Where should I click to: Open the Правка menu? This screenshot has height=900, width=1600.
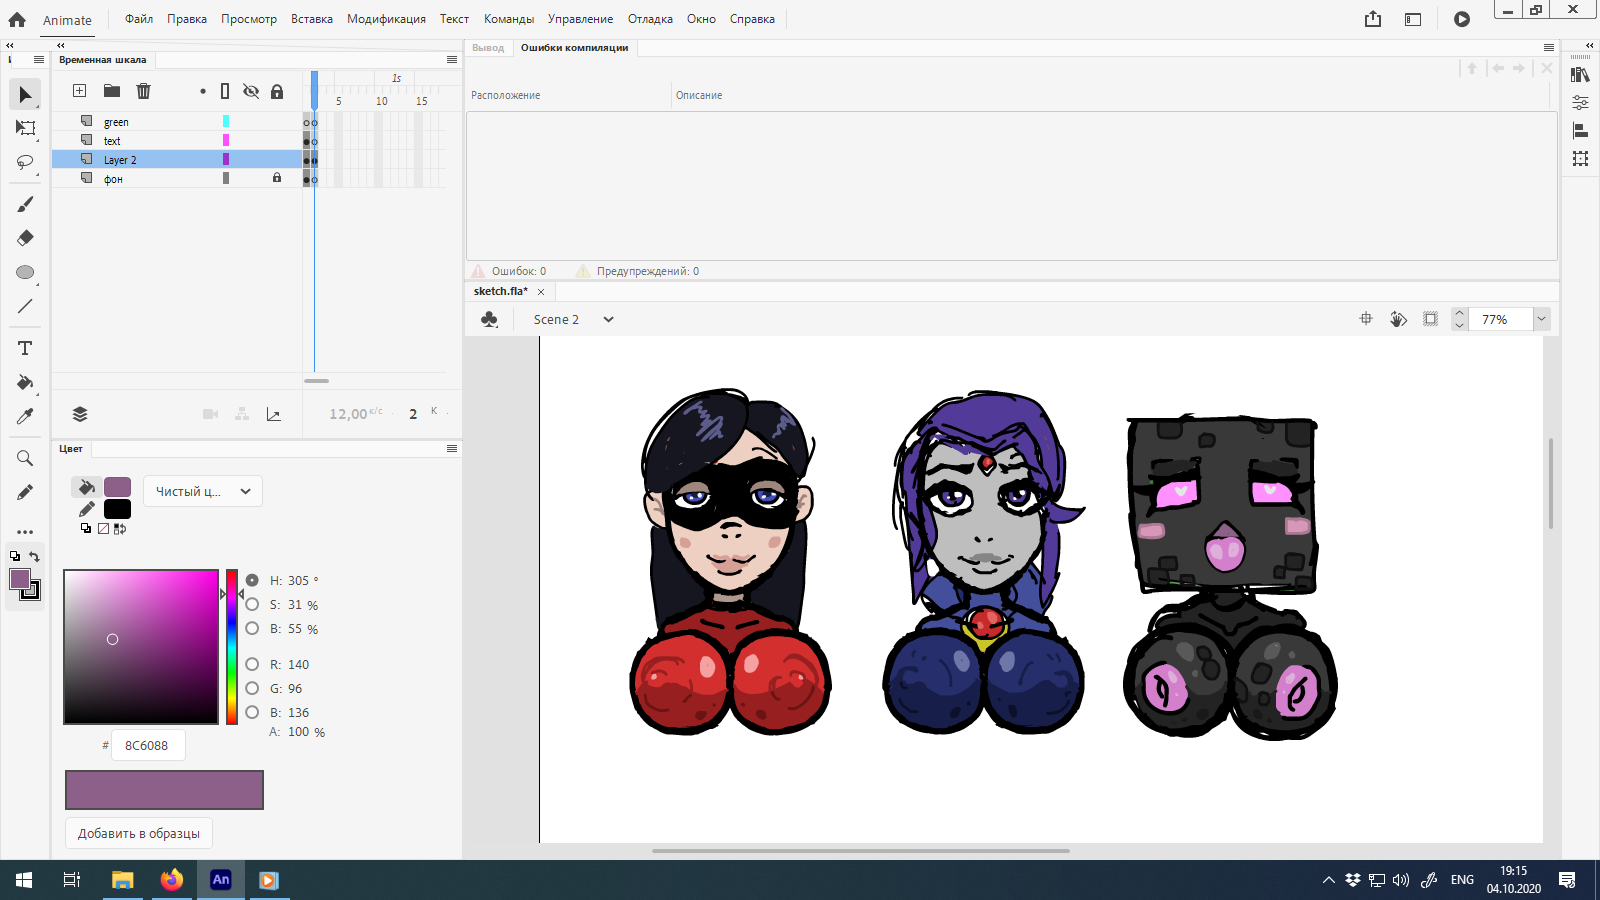click(187, 19)
